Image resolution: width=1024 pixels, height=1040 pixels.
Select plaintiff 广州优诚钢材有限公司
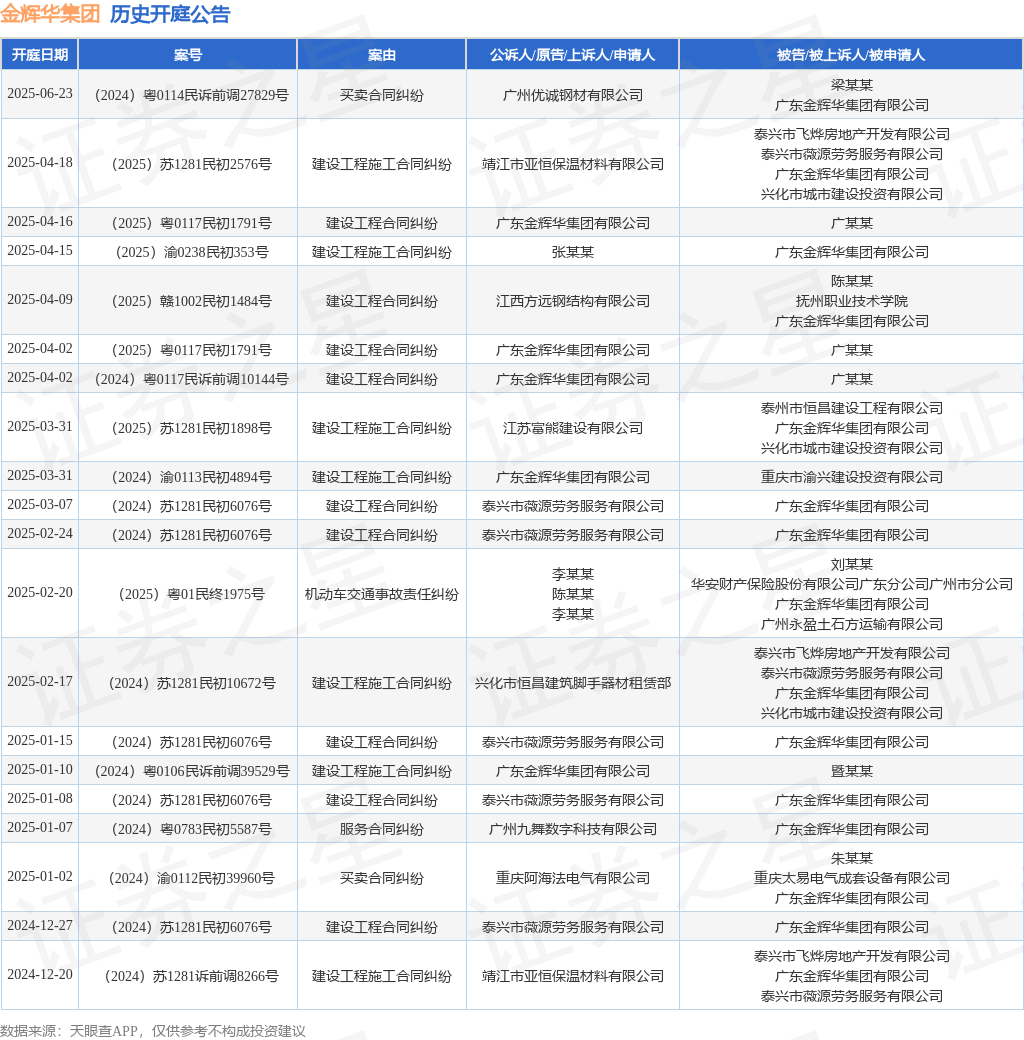[x=572, y=95]
